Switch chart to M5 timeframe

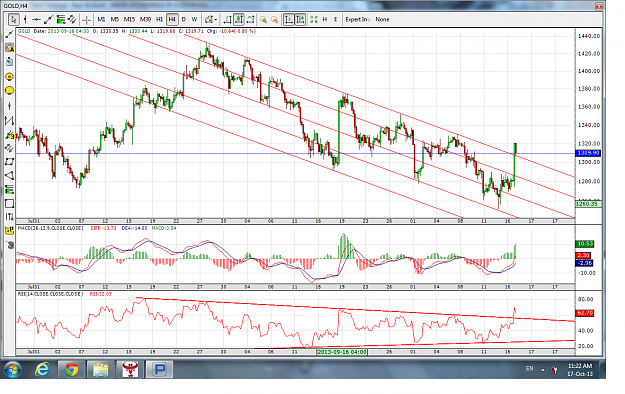[114, 19]
